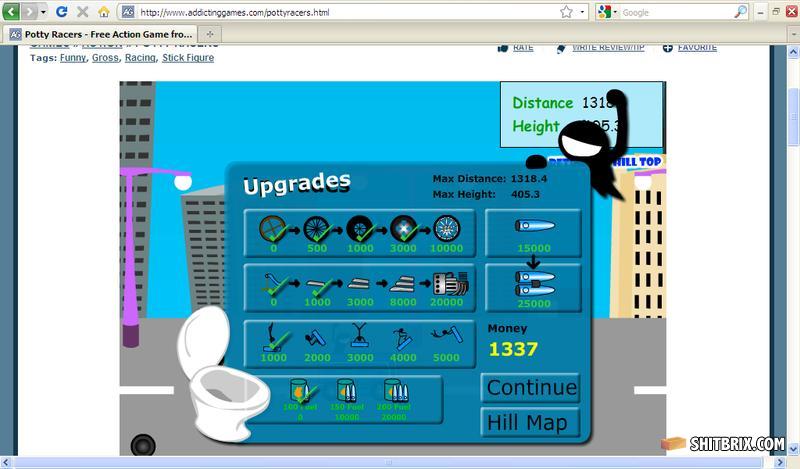Open a new browser tab

pyautogui.click(x=210, y=34)
